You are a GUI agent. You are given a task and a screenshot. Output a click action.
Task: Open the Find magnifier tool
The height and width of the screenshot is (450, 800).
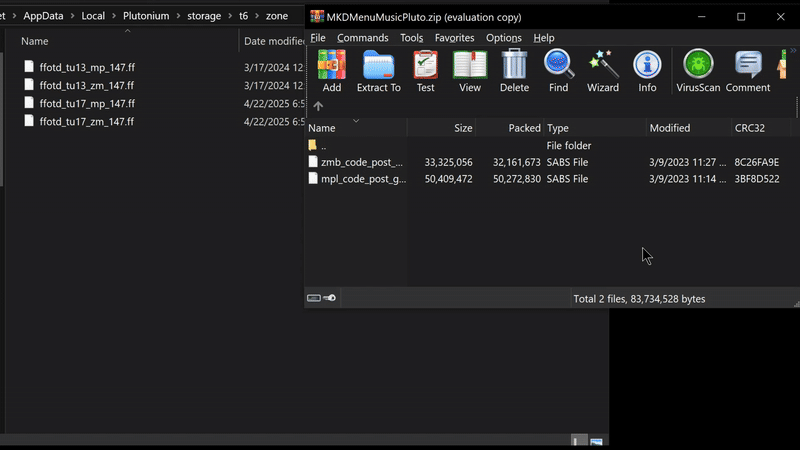[558, 70]
